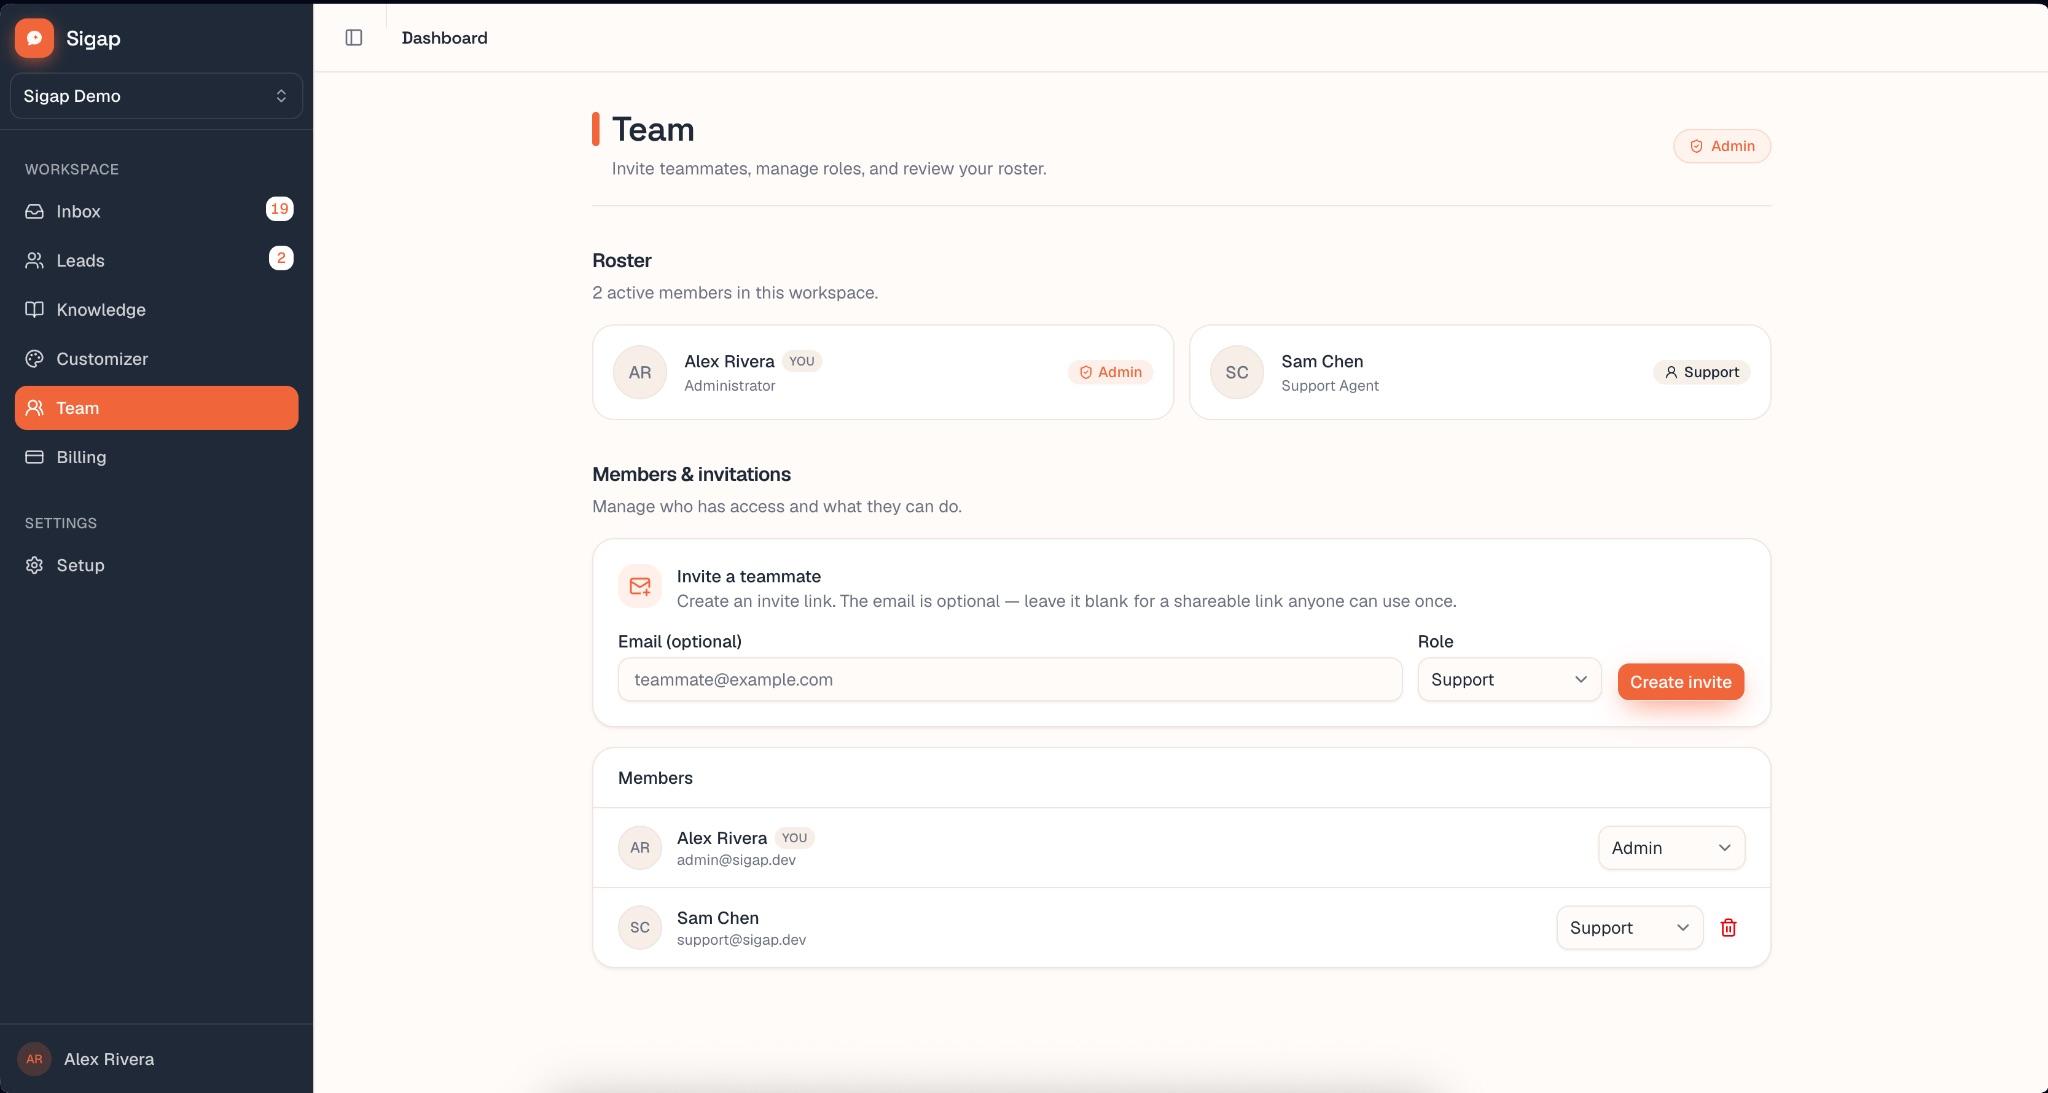Click the YOU tag in Members list
Image resolution: width=2048 pixels, height=1093 pixels.
[x=794, y=838]
